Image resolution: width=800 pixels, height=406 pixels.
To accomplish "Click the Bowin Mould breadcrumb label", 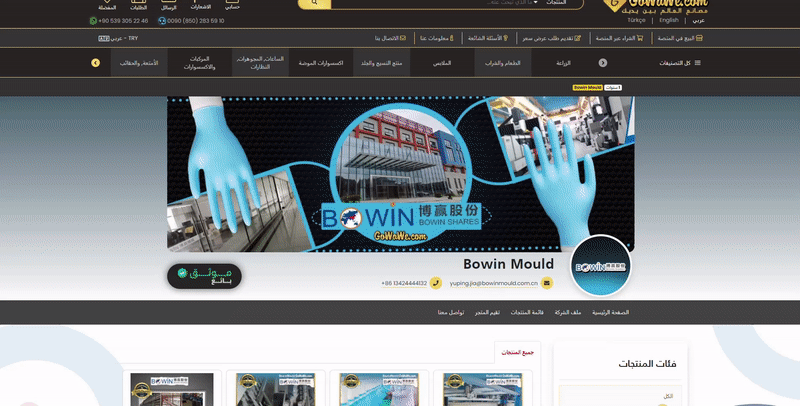I will [587, 88].
